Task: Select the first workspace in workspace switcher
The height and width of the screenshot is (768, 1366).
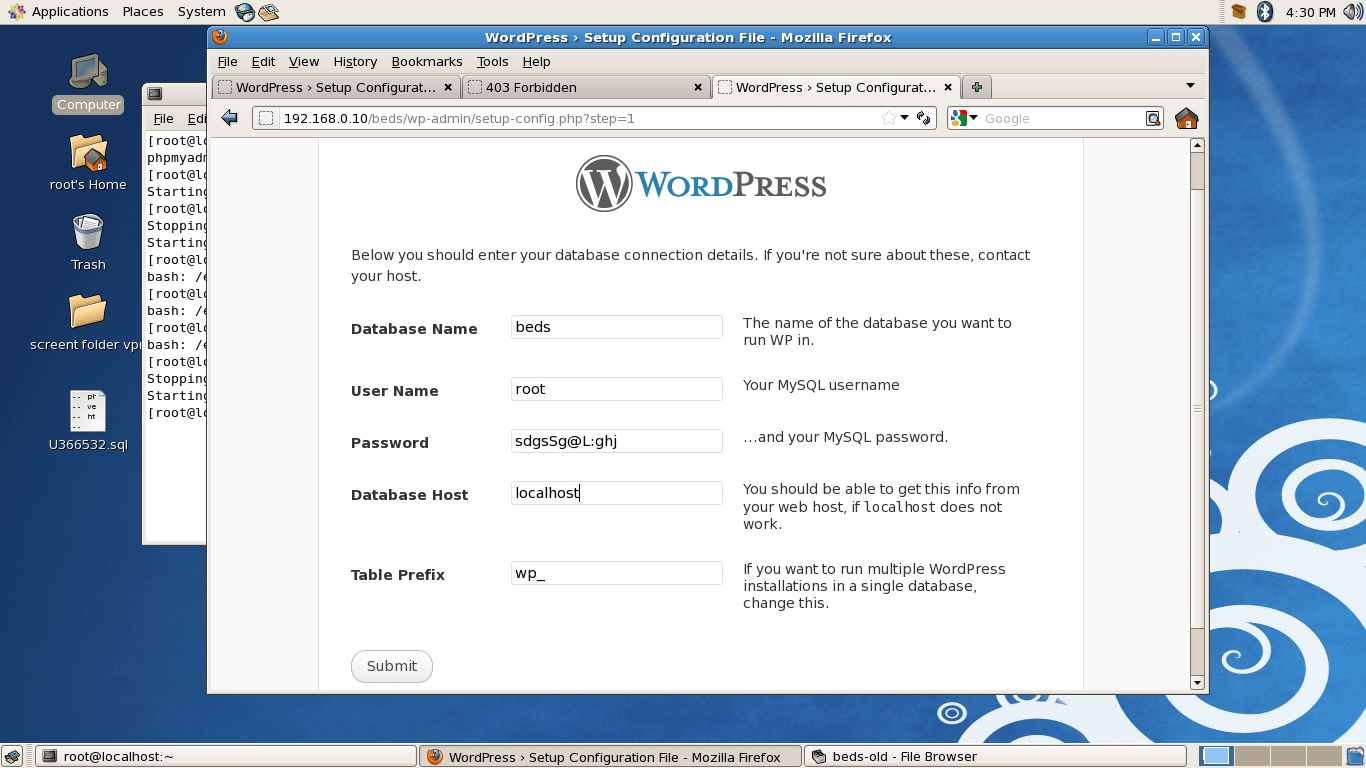Action: [1216, 756]
